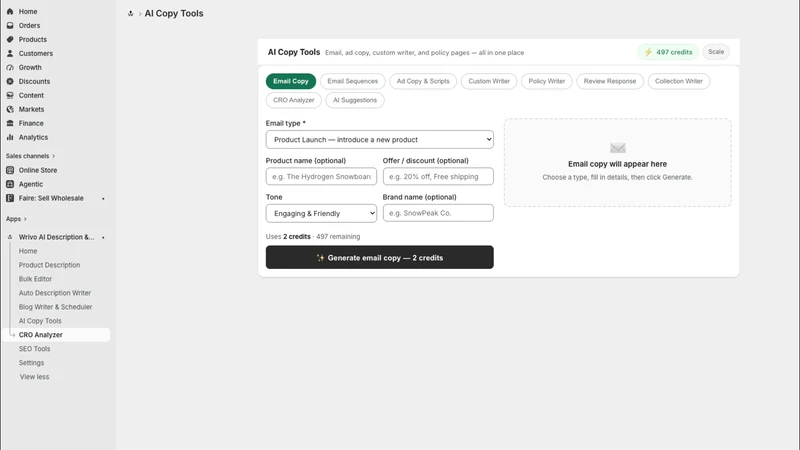Open Discounts in the sidebar
This screenshot has height=450, width=800.
click(34, 81)
